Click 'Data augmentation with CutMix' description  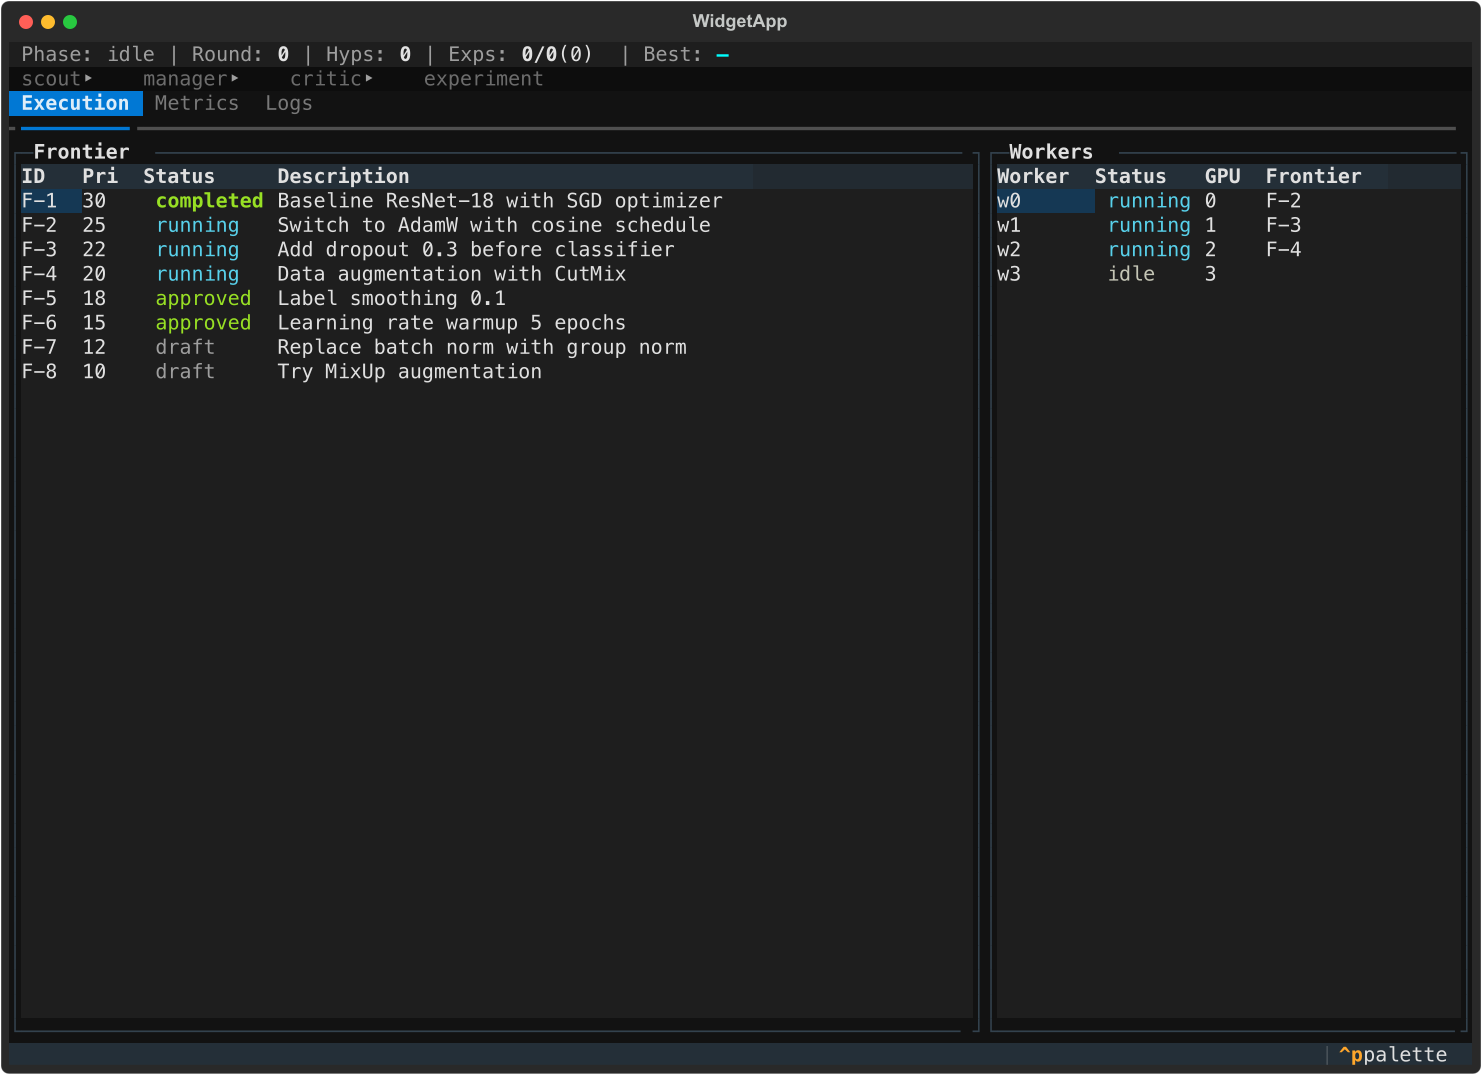click(x=452, y=274)
